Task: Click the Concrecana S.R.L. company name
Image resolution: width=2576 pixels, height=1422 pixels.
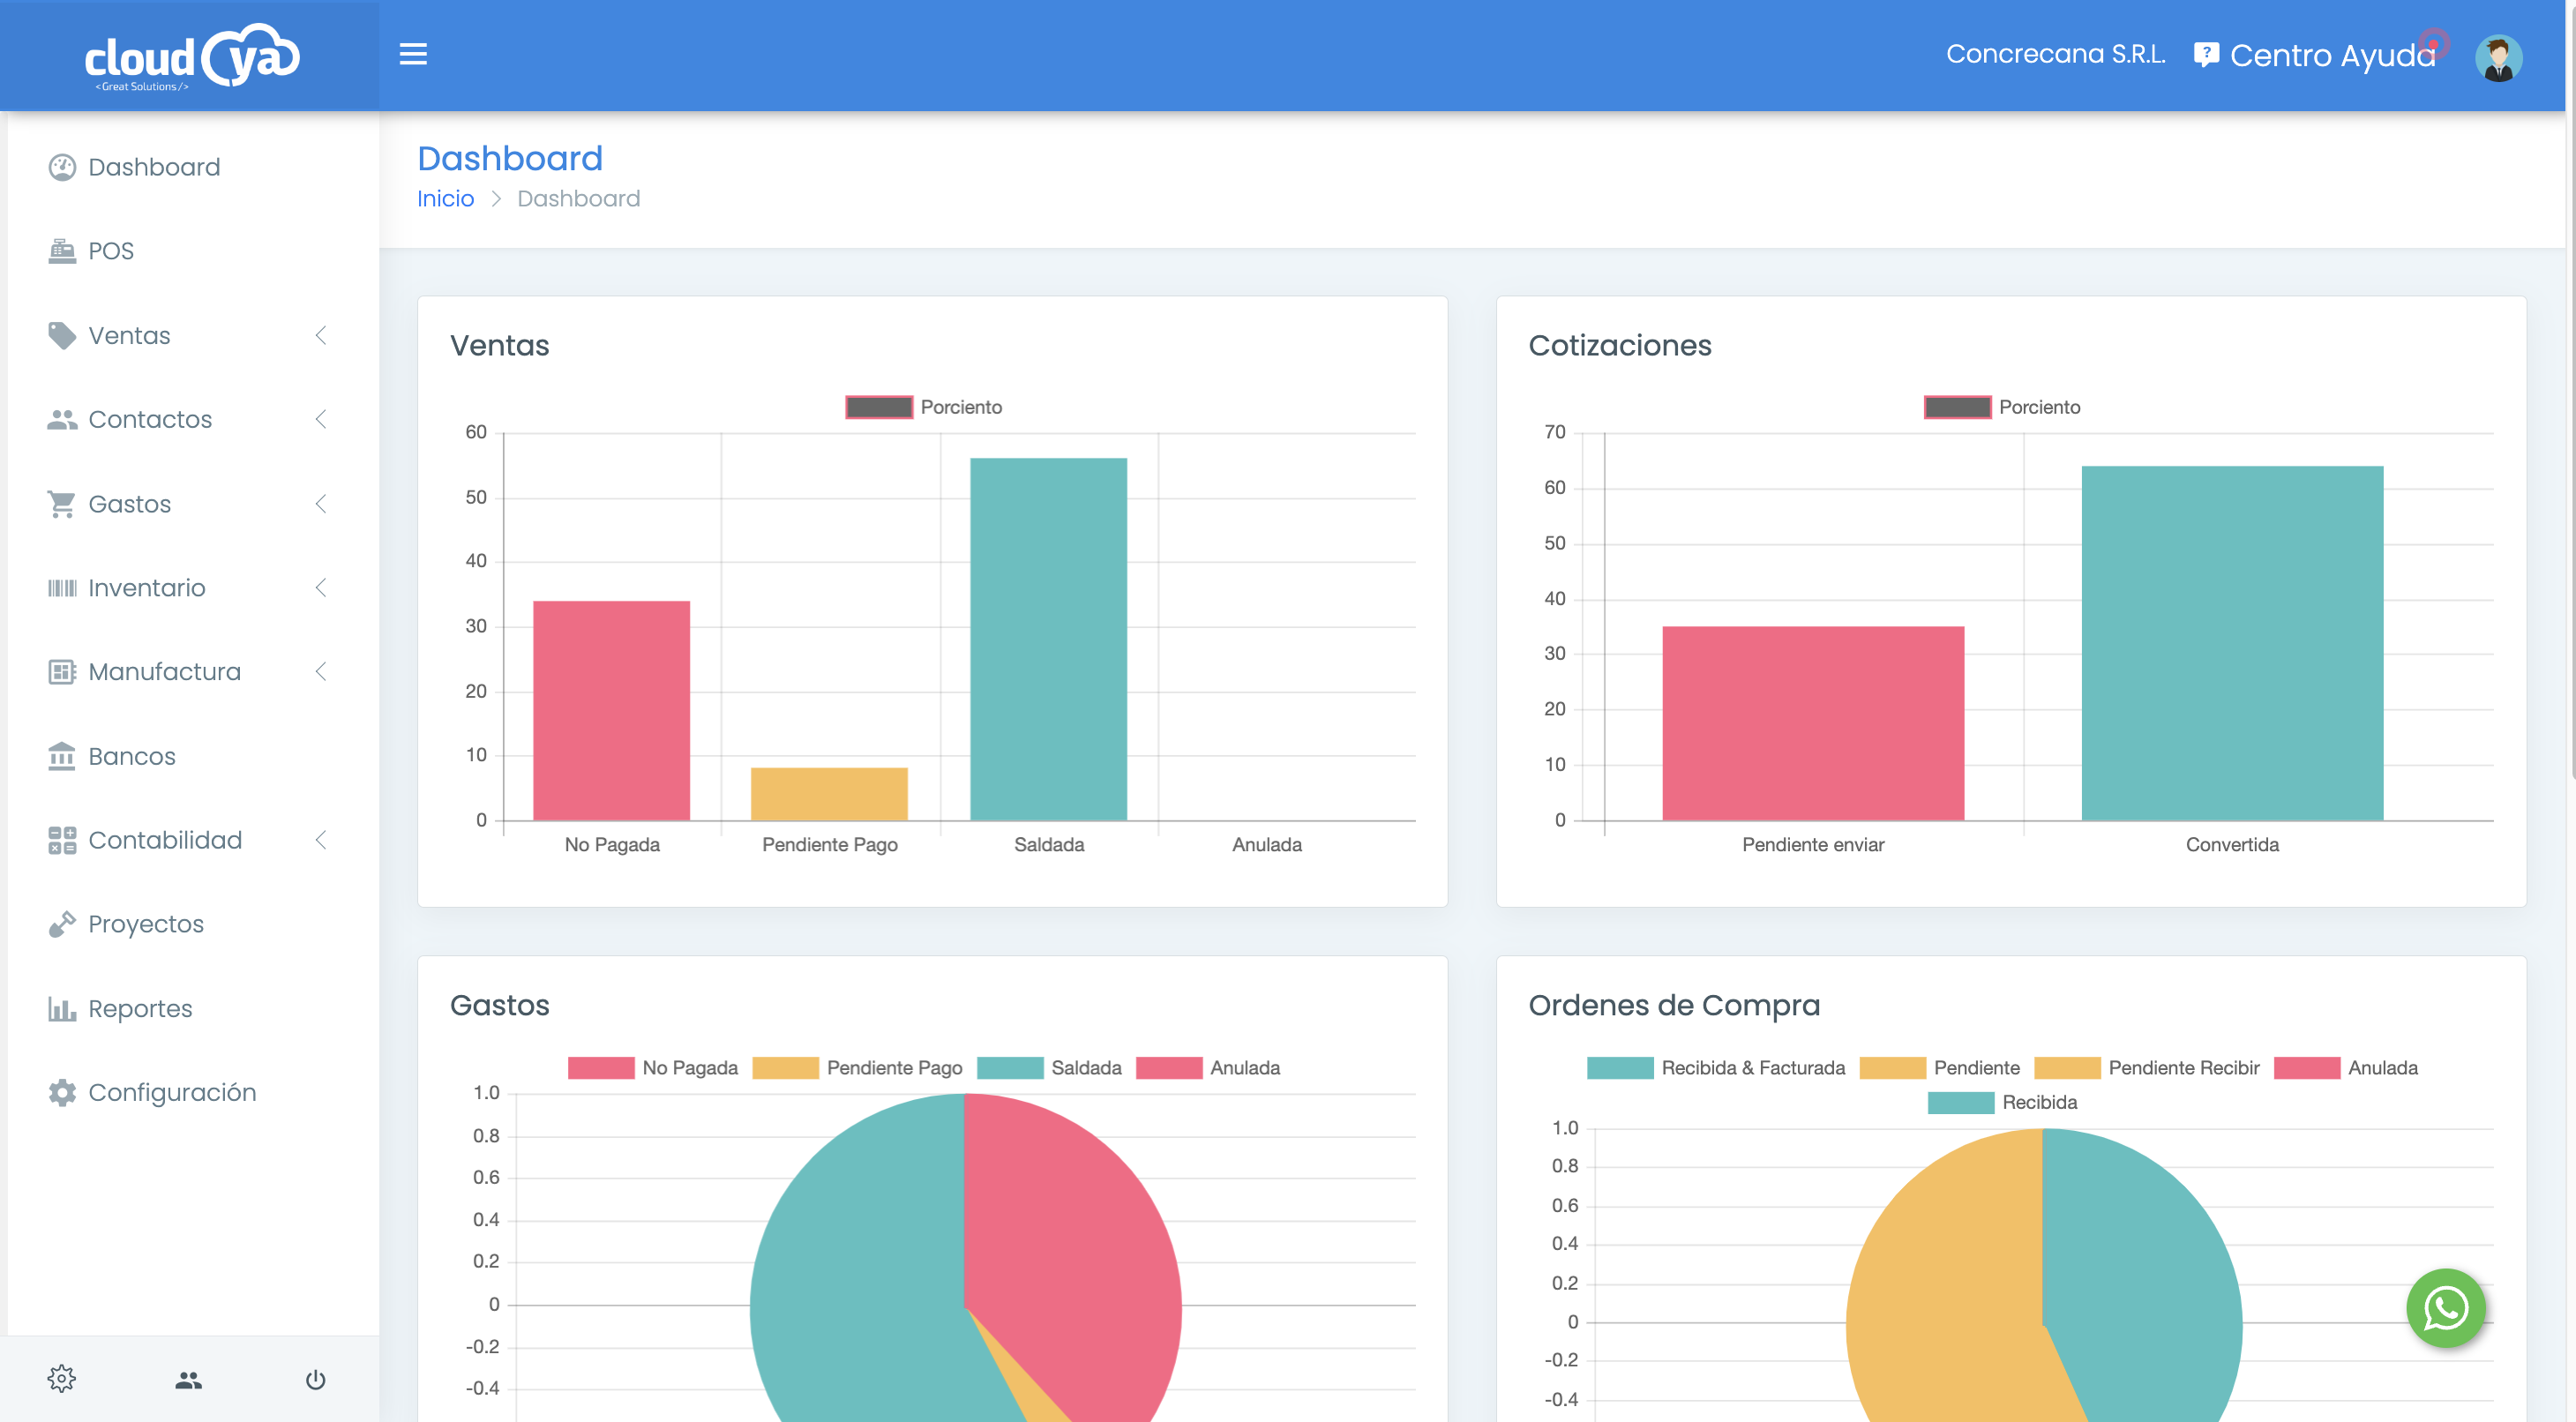Action: (x=2055, y=54)
